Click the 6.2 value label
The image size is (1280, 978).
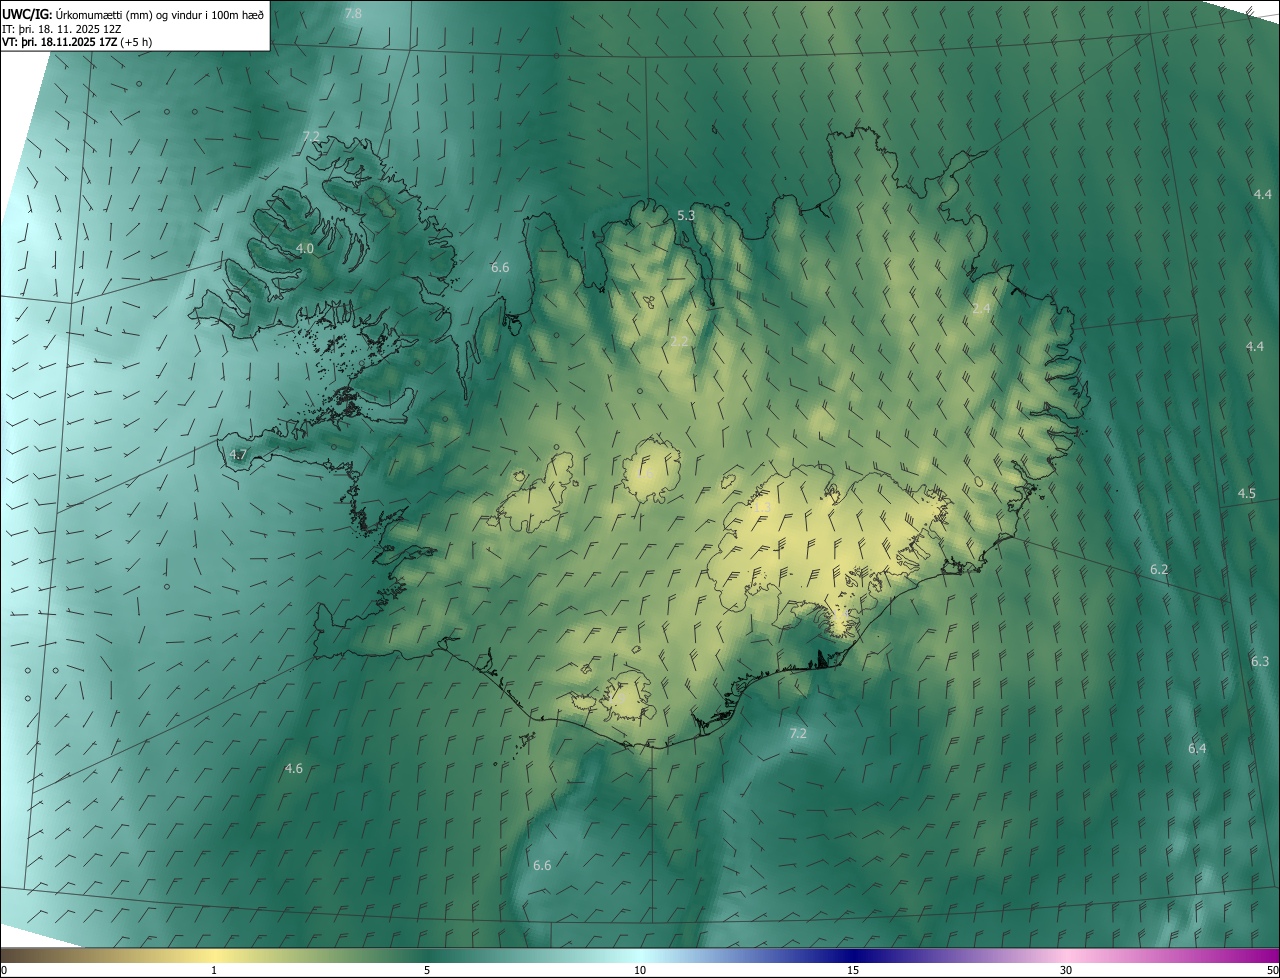coord(1159,569)
